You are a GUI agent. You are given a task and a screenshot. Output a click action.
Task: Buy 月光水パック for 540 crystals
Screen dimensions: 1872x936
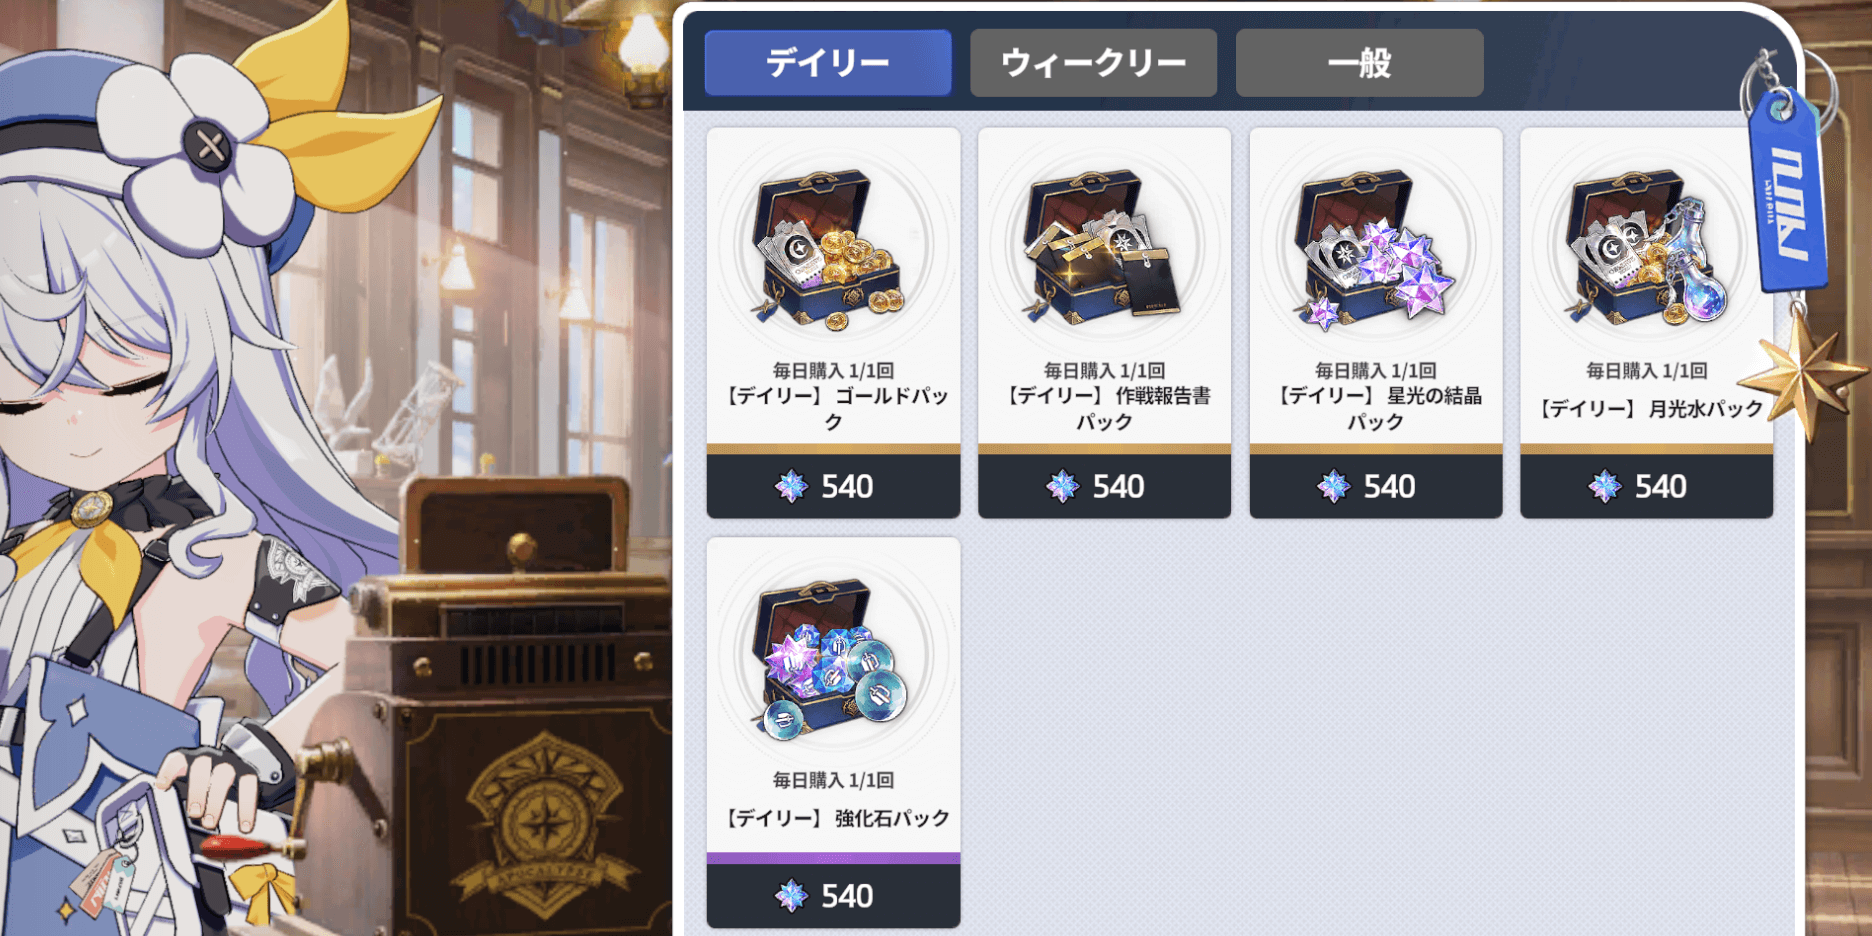pos(1646,486)
